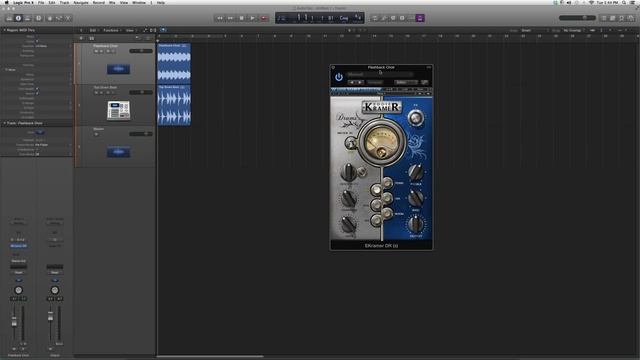Toggle the Inspector button in toolbar
640x360 pixels.
[18, 18]
